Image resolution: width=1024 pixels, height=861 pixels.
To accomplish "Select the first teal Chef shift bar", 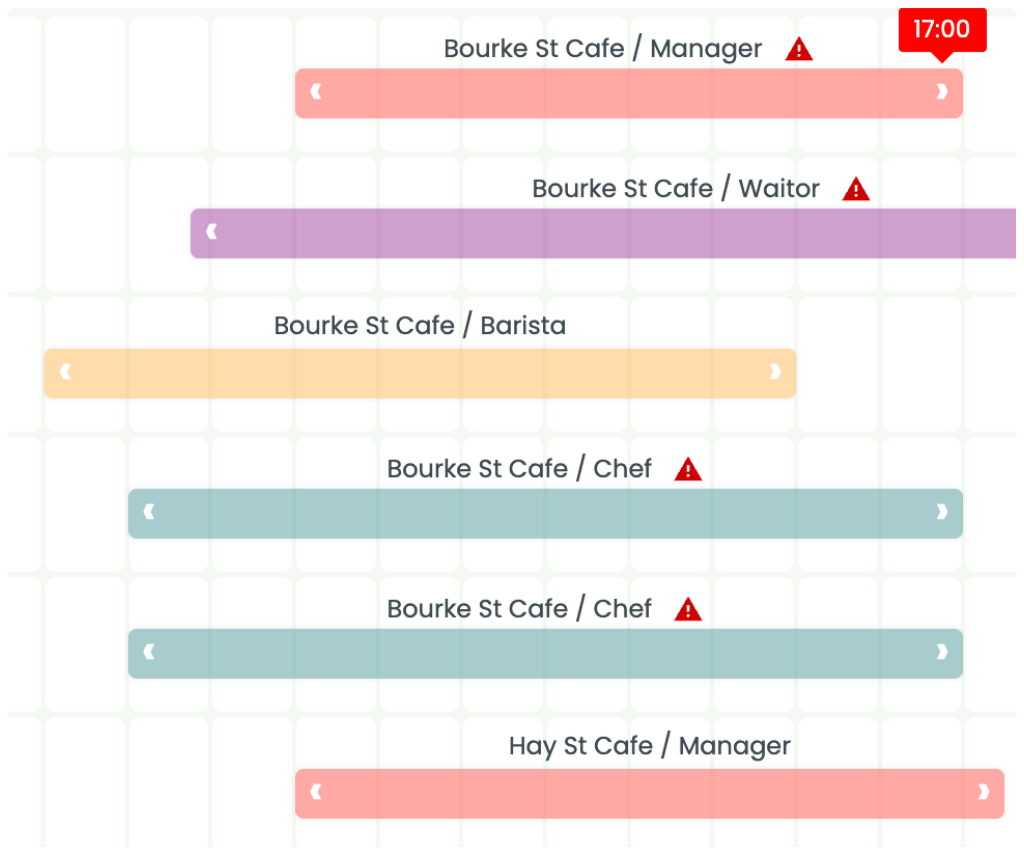I will click(545, 513).
